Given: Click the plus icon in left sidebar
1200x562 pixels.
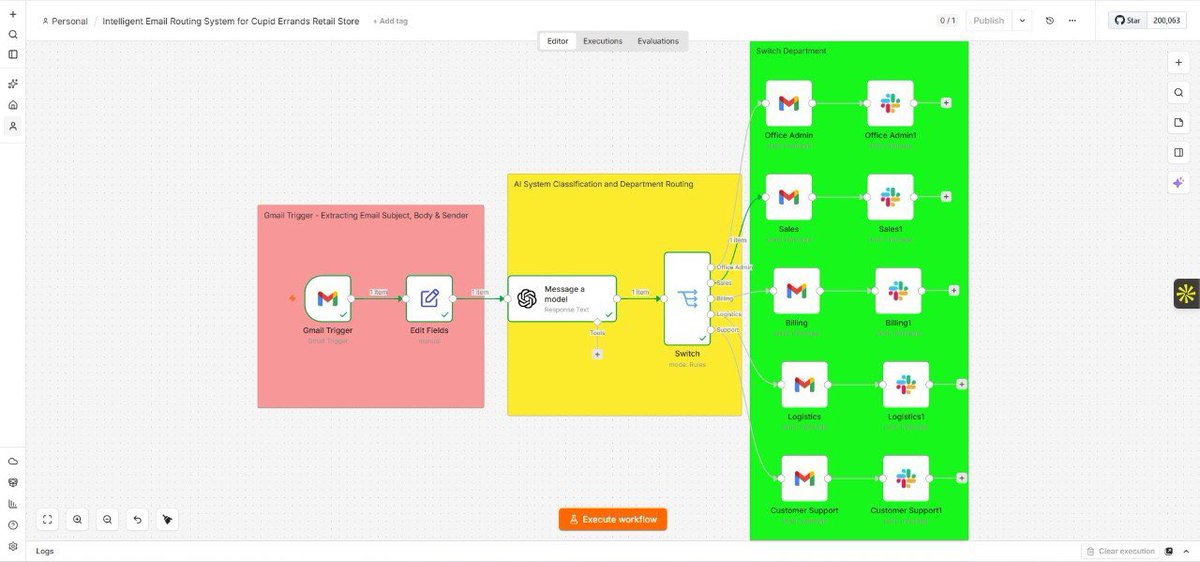Looking at the screenshot, I should pyautogui.click(x=13, y=14).
